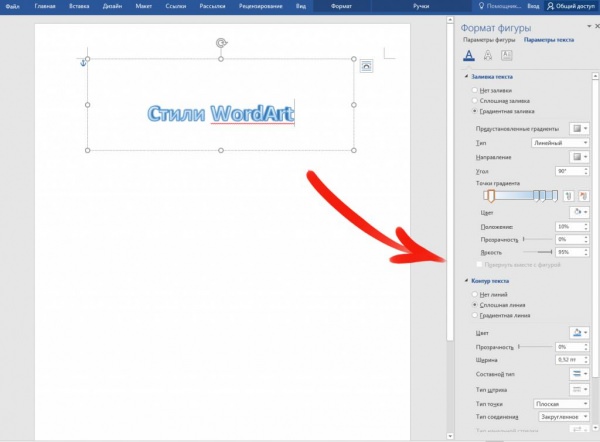Click the Общий доступ share button

(x=571, y=6)
